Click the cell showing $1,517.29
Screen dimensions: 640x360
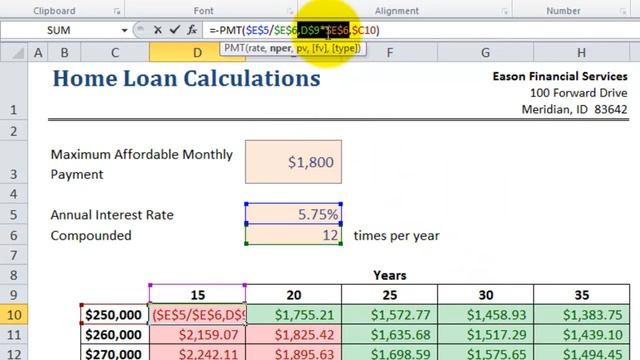(485, 335)
